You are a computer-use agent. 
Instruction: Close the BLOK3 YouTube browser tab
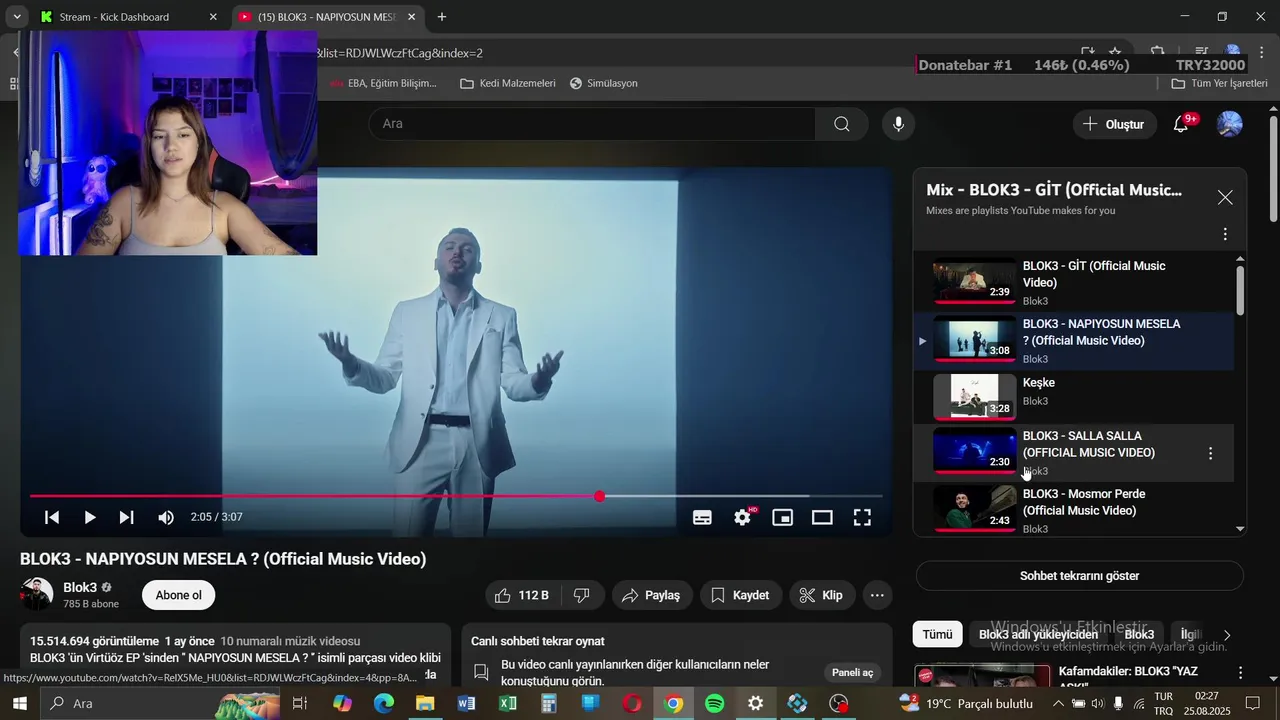tap(411, 17)
